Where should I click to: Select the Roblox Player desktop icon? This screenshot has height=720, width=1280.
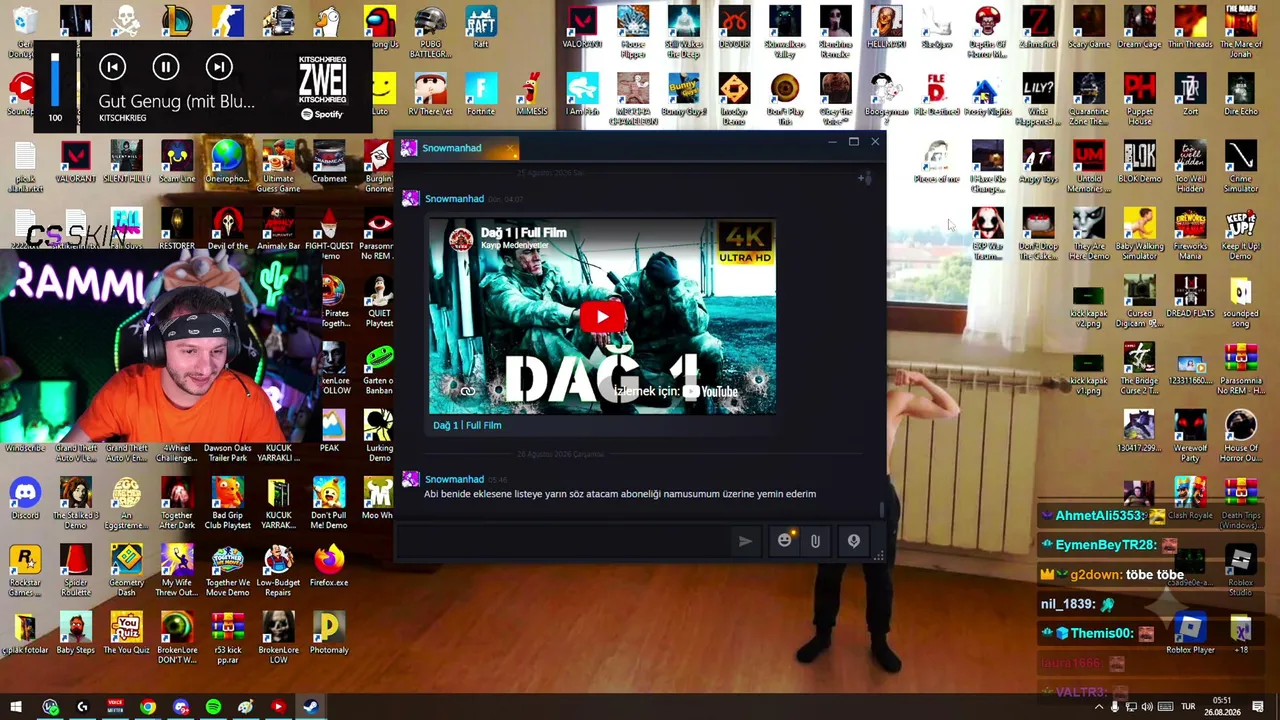[1190, 633]
